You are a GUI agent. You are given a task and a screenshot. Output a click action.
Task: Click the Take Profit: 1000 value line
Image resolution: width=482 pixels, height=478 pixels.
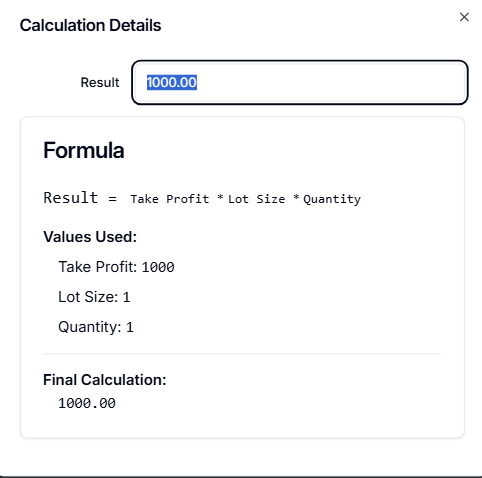pyautogui.click(x=116, y=267)
